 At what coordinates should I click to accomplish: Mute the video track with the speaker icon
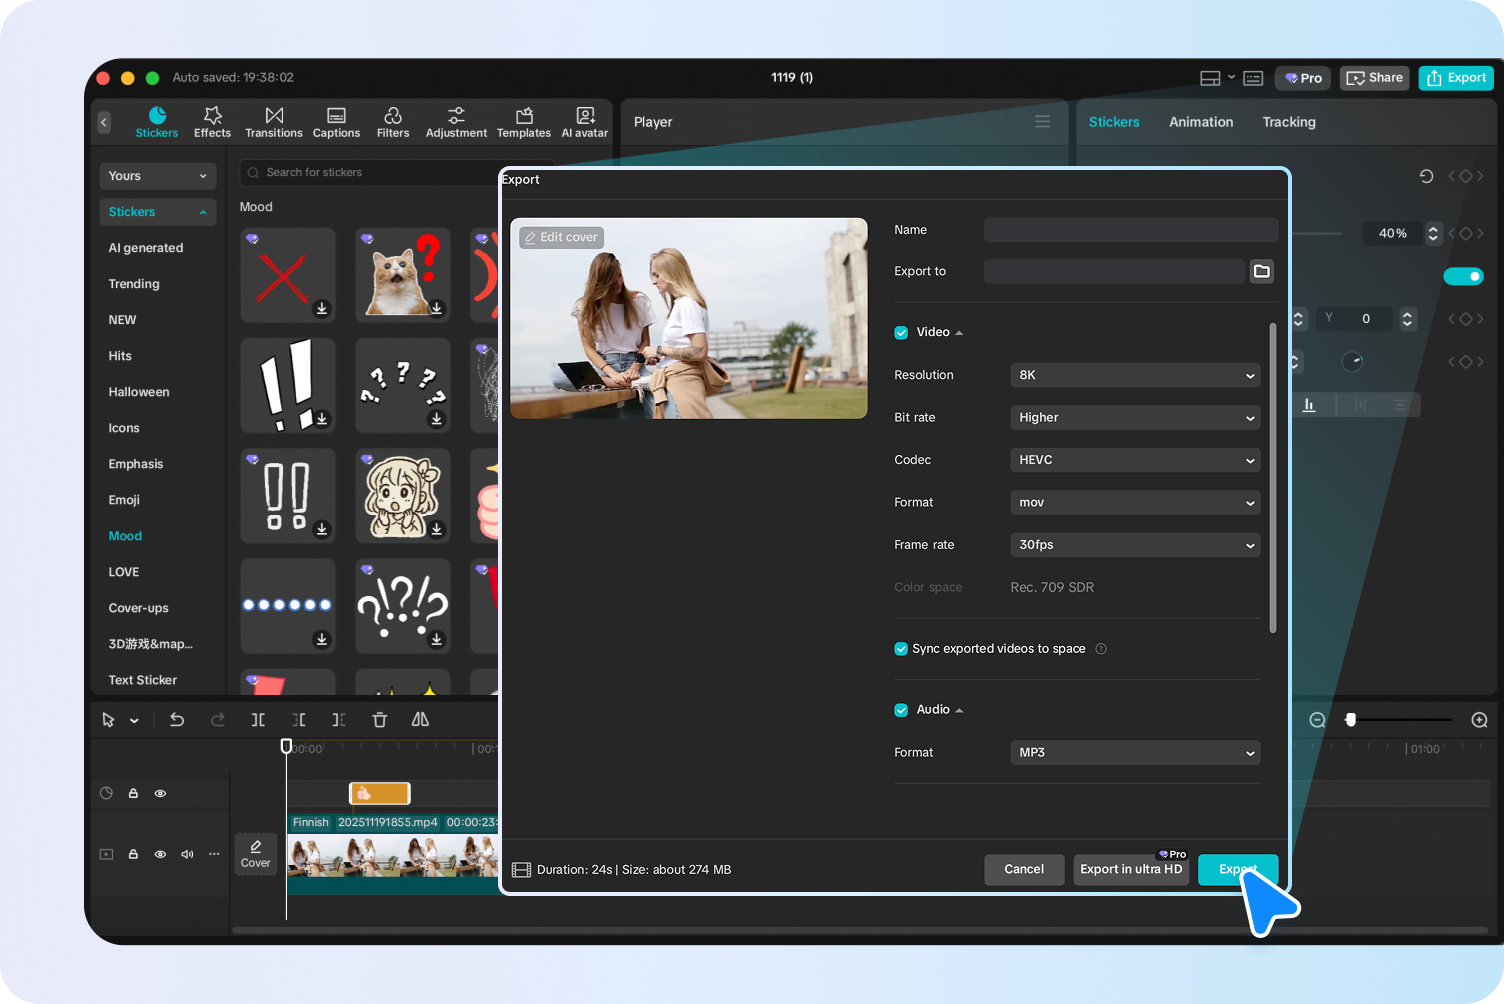[186, 854]
